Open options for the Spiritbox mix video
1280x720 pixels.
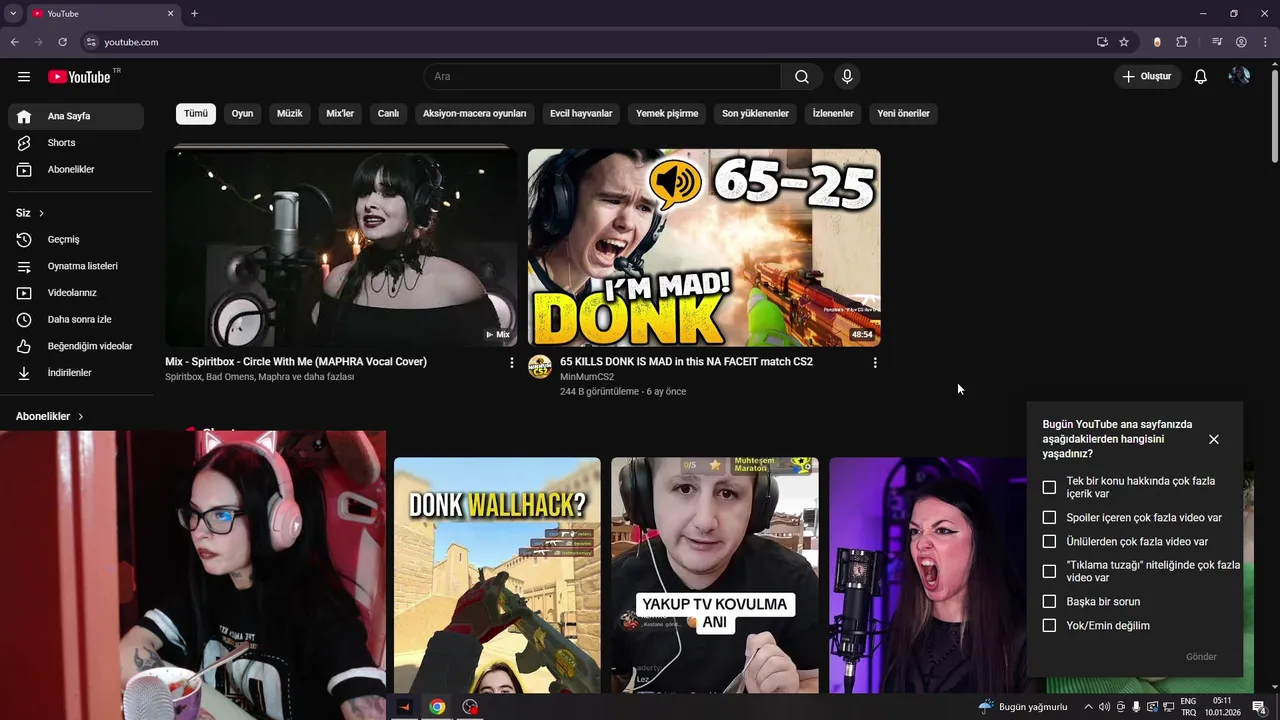tap(512, 363)
